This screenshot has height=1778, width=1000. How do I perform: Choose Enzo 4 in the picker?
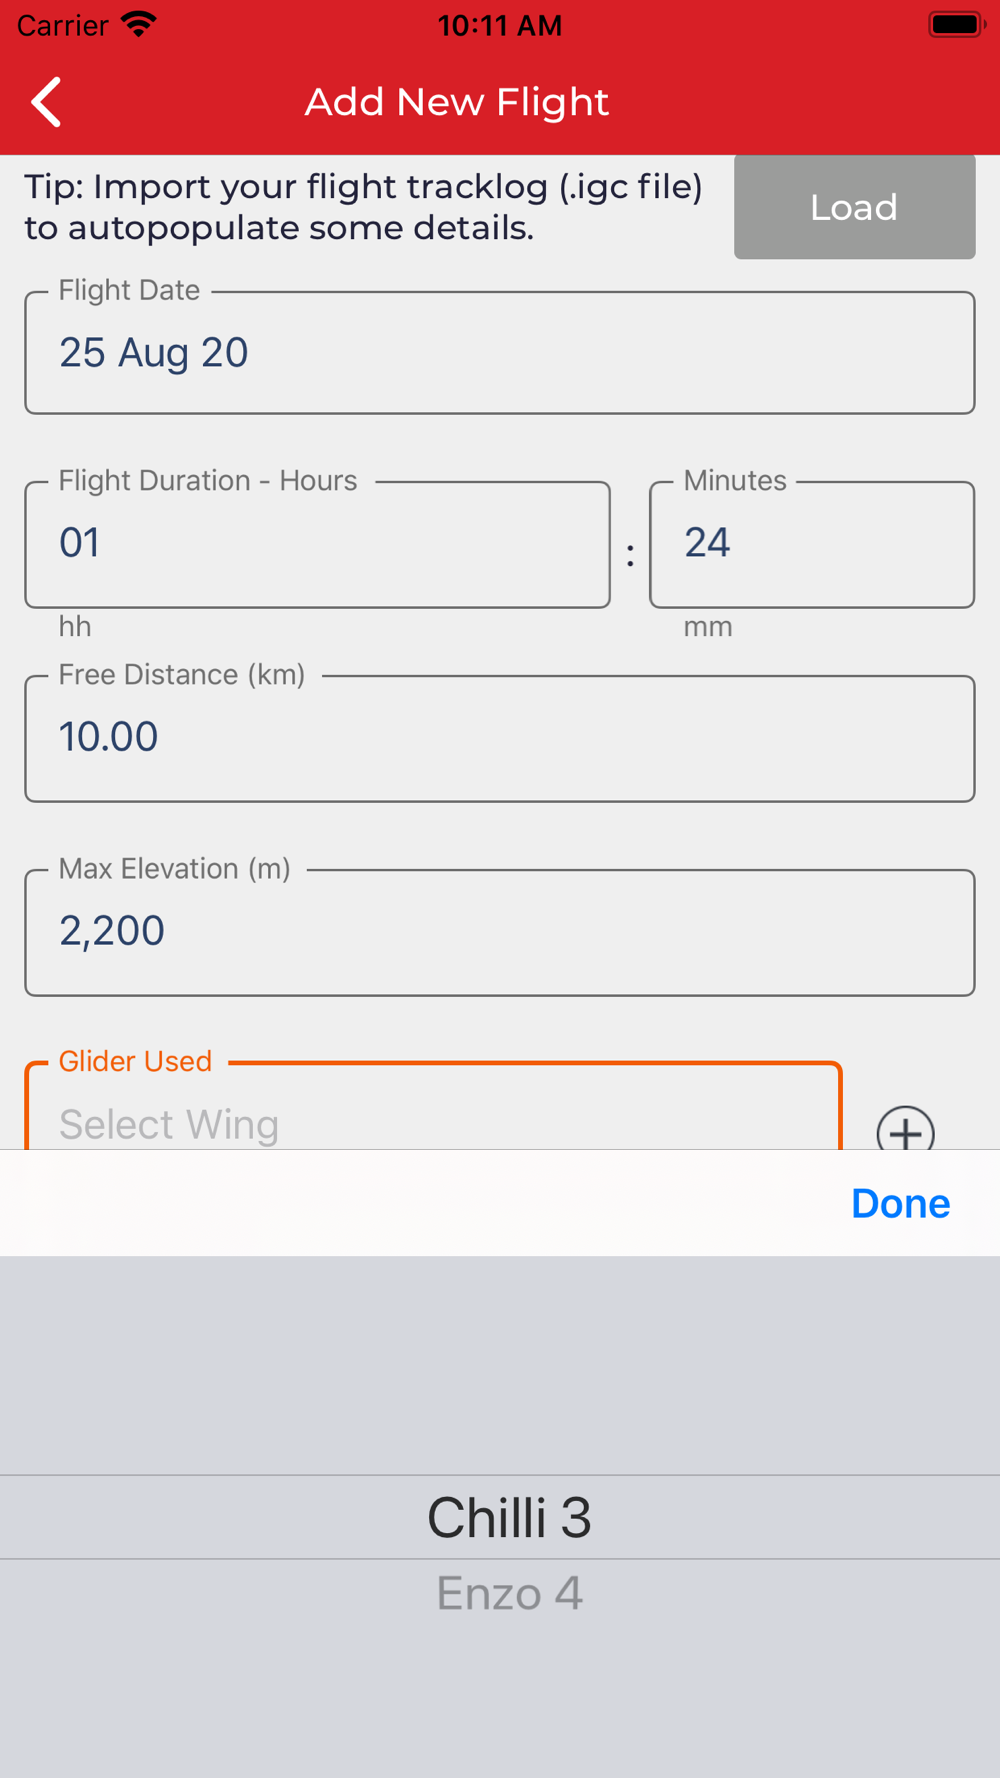tap(509, 1593)
